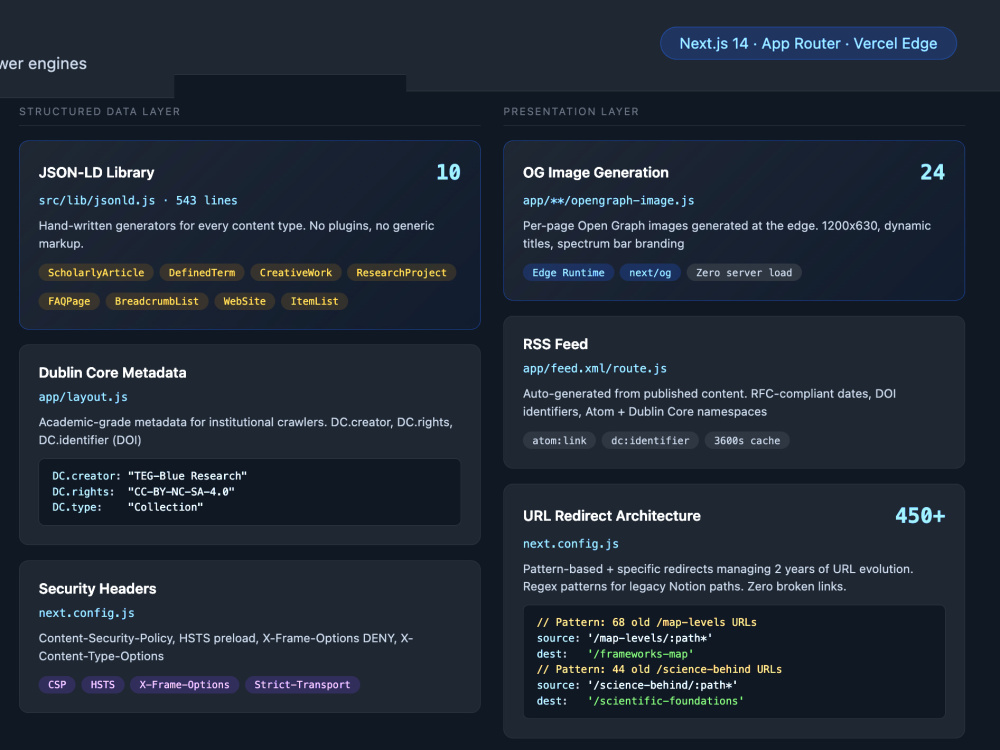Viewport: 1000px width, 750px height.
Task: Click the 450+ redirect count
Action: pyautogui.click(x=920, y=515)
